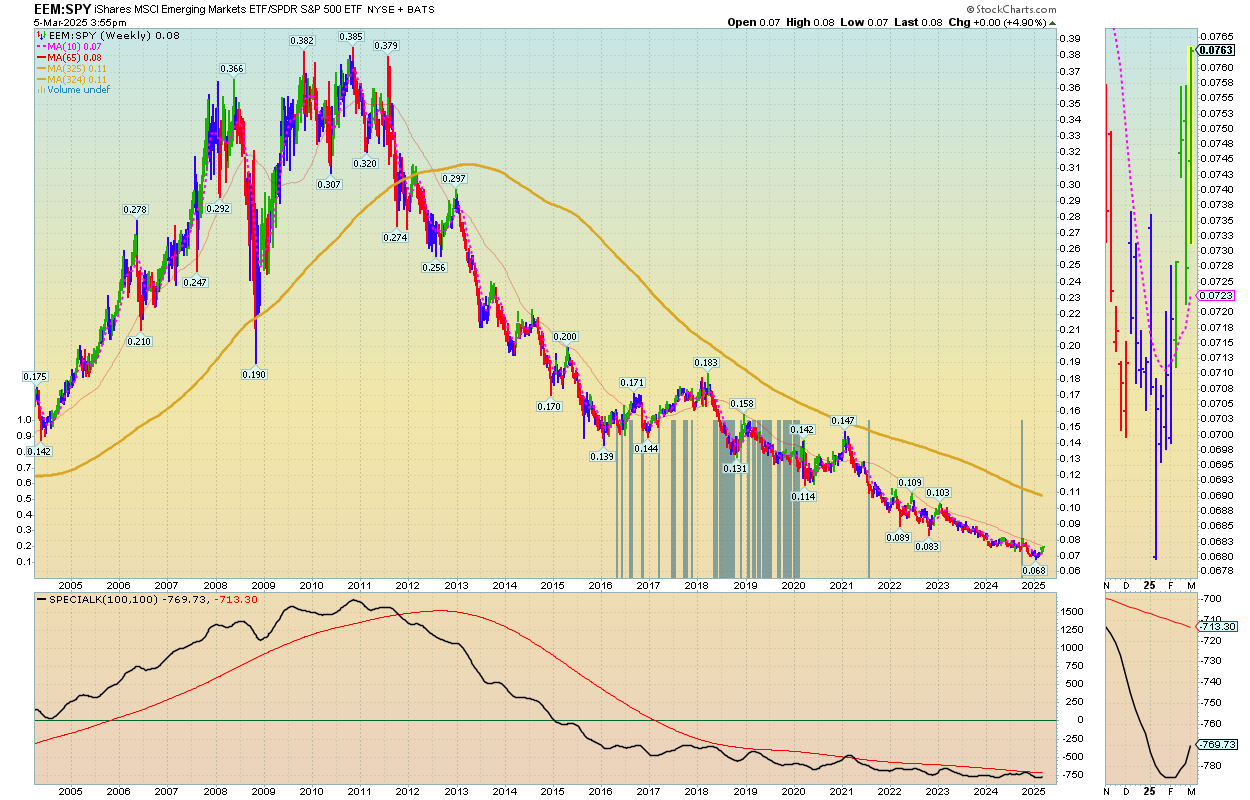This screenshot has height=800, width=1250.
Task: Click the 0.190 low price label in 2009
Action: pyautogui.click(x=253, y=374)
